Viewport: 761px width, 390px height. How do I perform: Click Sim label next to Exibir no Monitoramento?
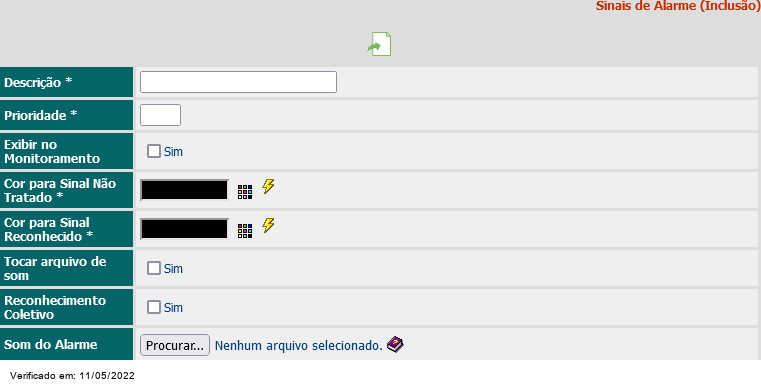(x=173, y=152)
